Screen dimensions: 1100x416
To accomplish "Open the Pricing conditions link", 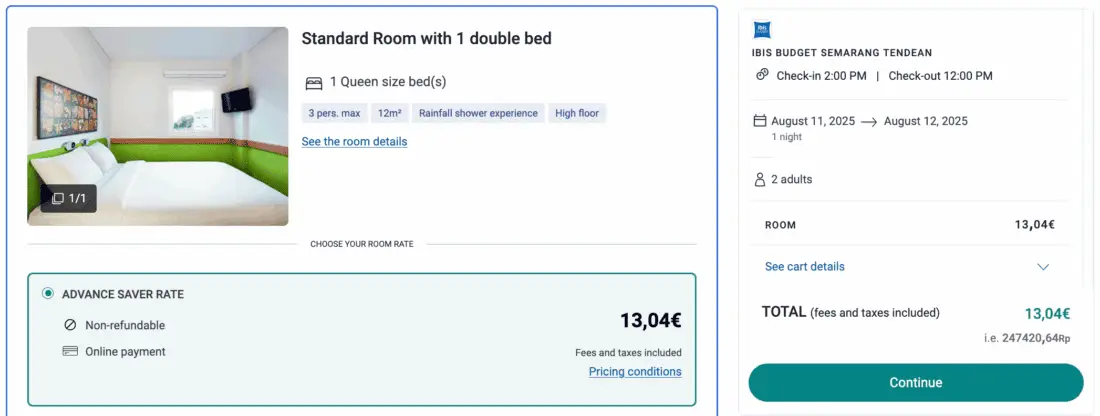I will pyautogui.click(x=635, y=372).
